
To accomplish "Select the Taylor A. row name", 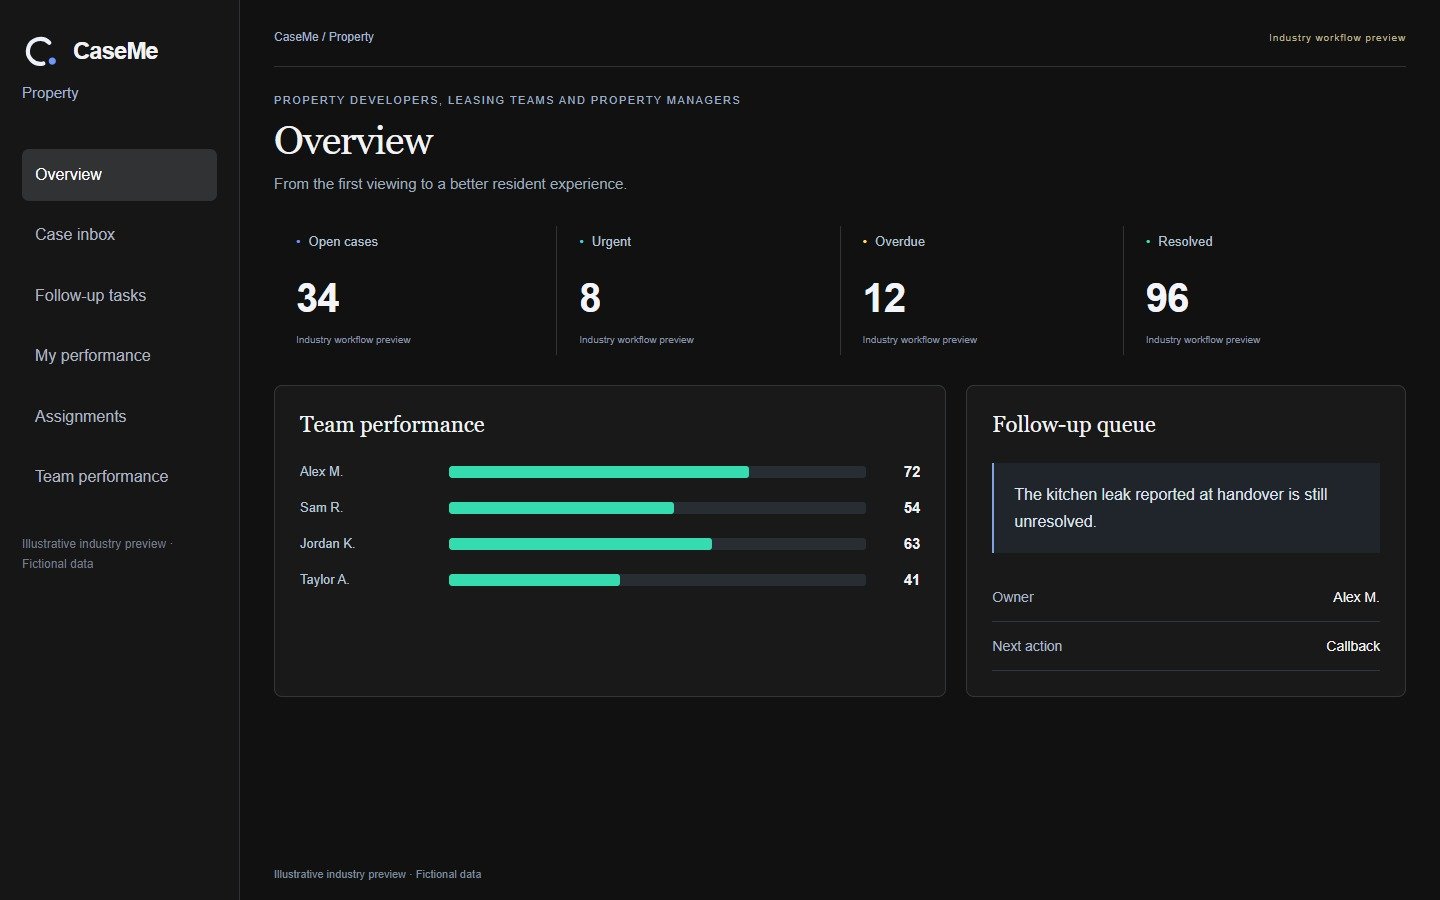I will pyautogui.click(x=324, y=580).
